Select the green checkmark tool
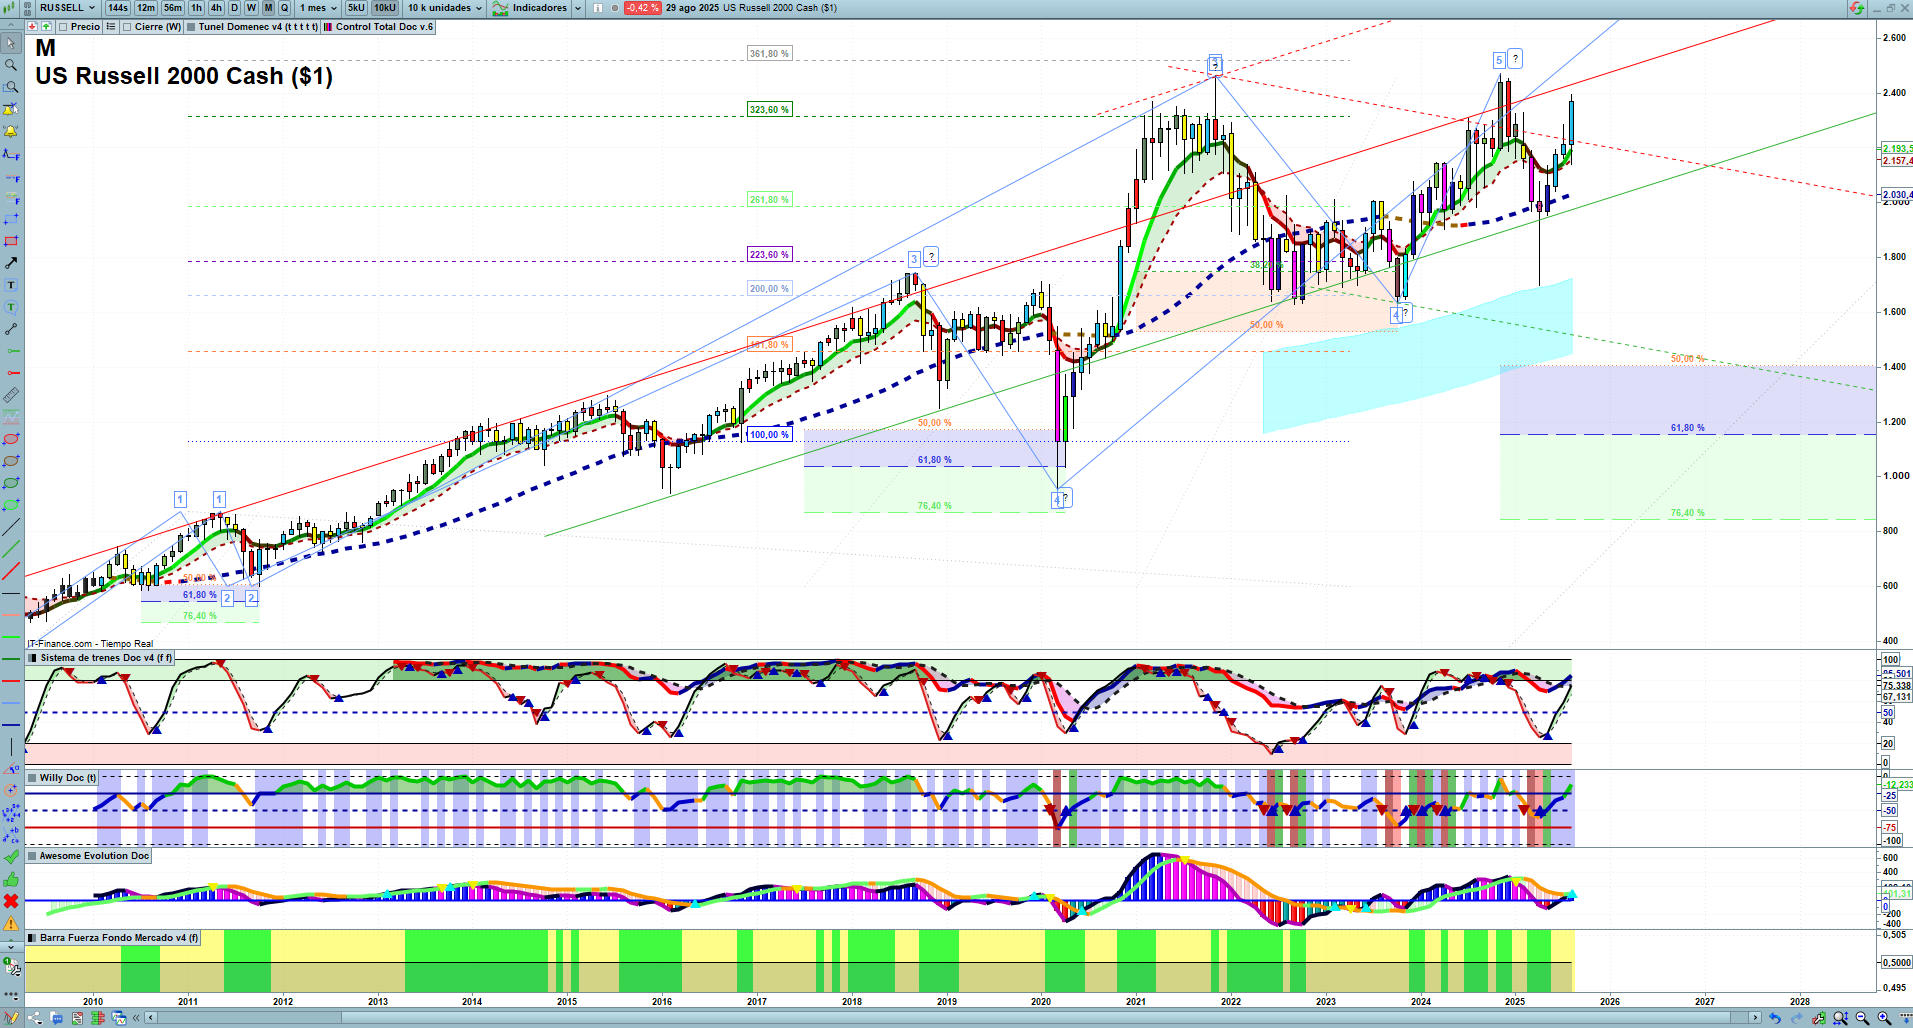This screenshot has width=1913, height=1028. coord(11,857)
